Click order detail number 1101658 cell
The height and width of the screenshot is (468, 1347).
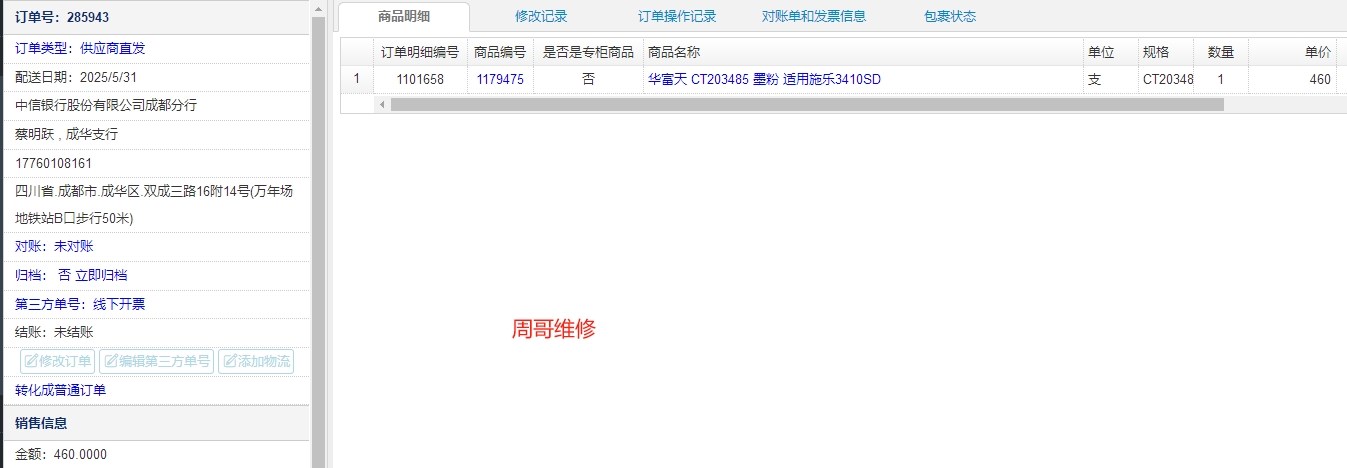(x=420, y=80)
